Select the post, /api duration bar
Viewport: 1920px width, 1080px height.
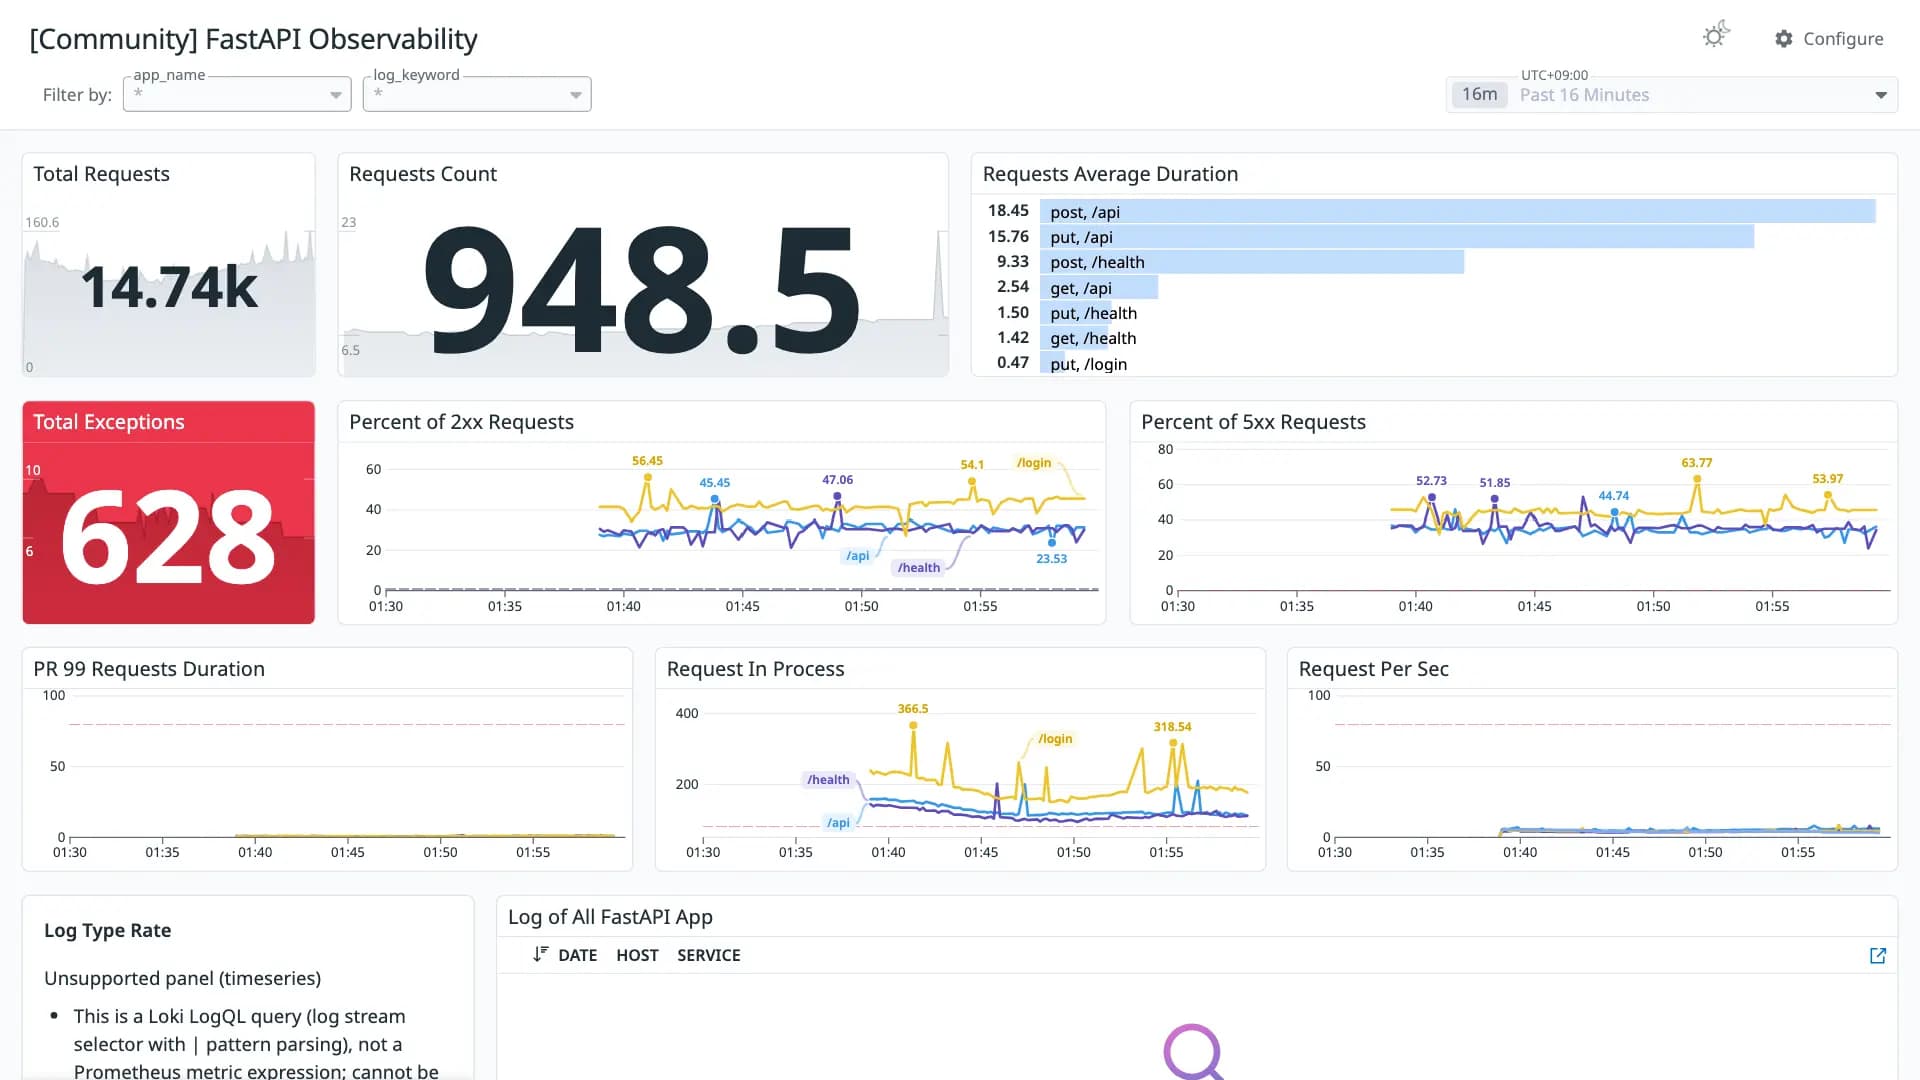(1458, 211)
